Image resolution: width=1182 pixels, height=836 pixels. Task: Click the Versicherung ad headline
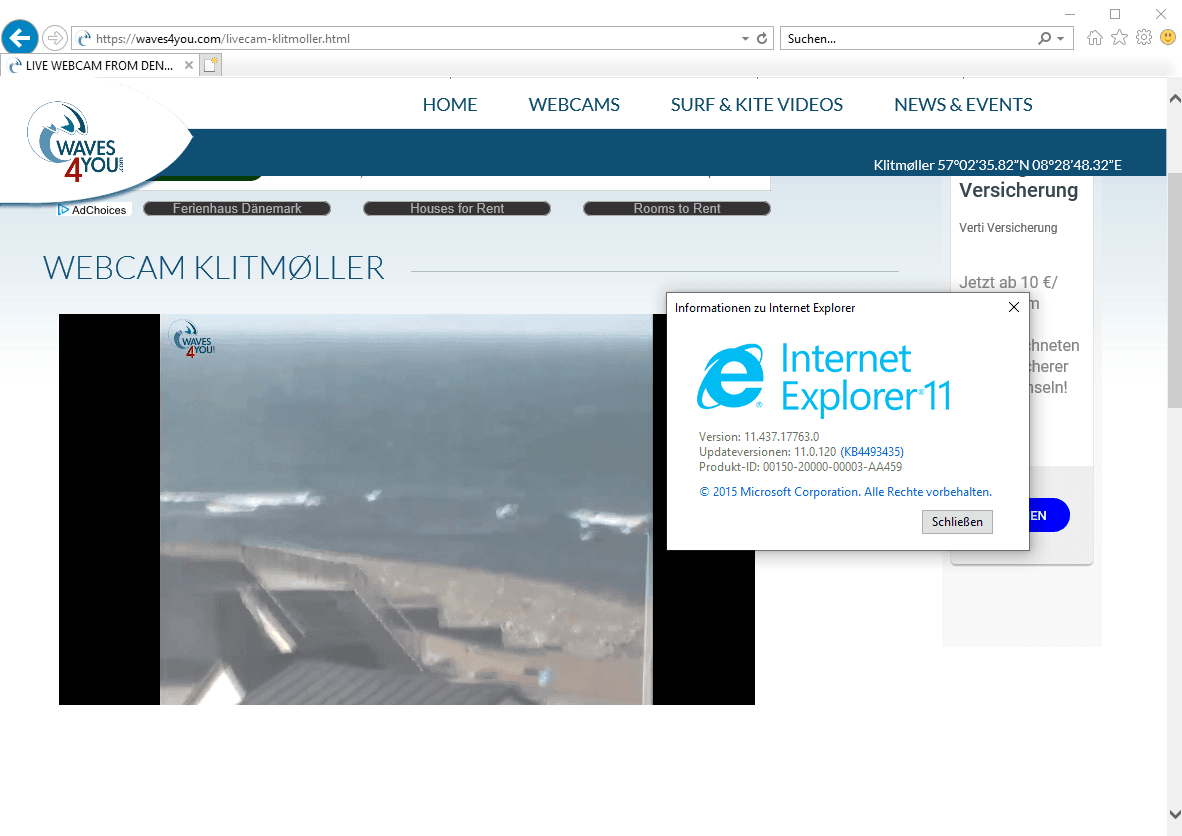1018,190
